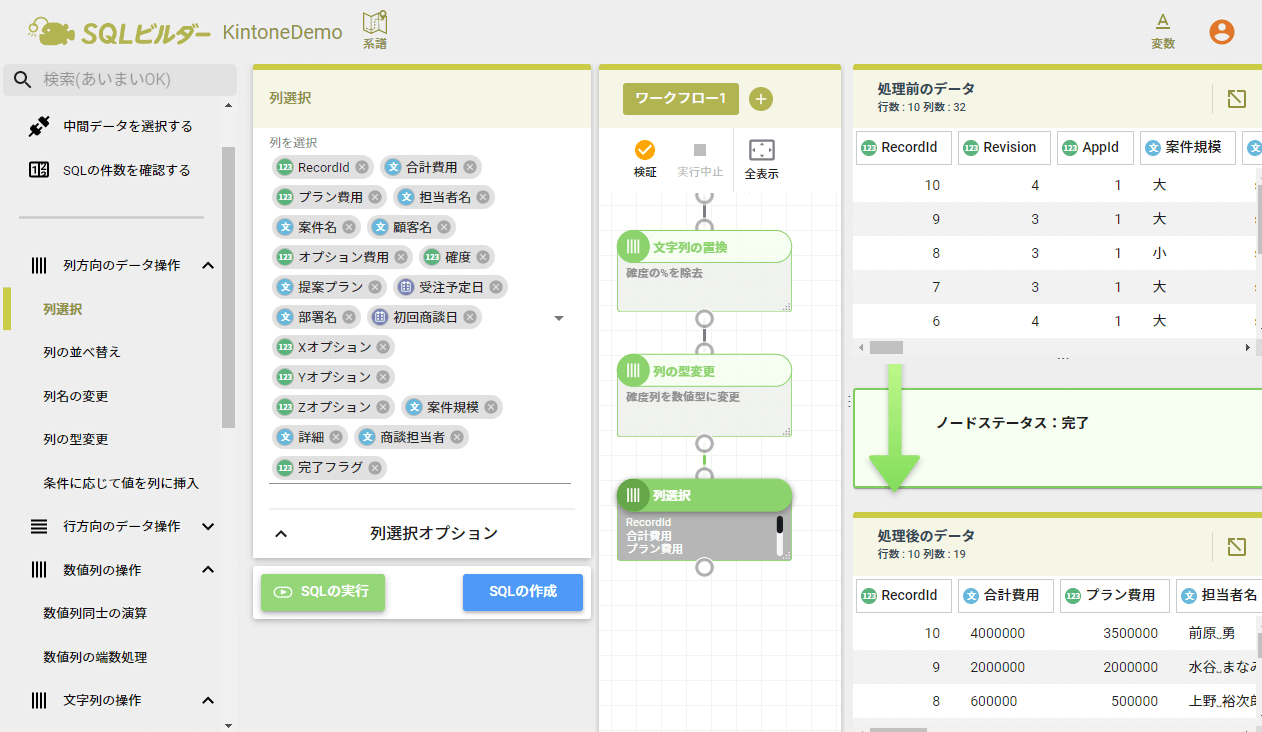Remove the Yオプション chip

(383, 377)
